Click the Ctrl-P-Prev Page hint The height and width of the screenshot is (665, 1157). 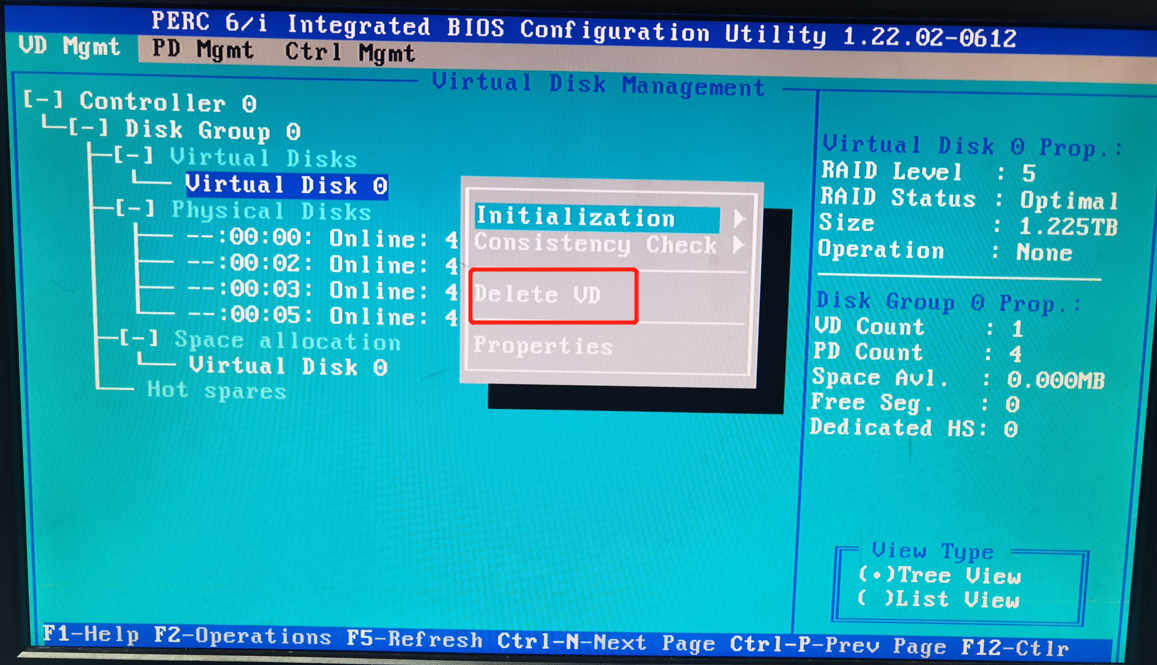tap(838, 646)
